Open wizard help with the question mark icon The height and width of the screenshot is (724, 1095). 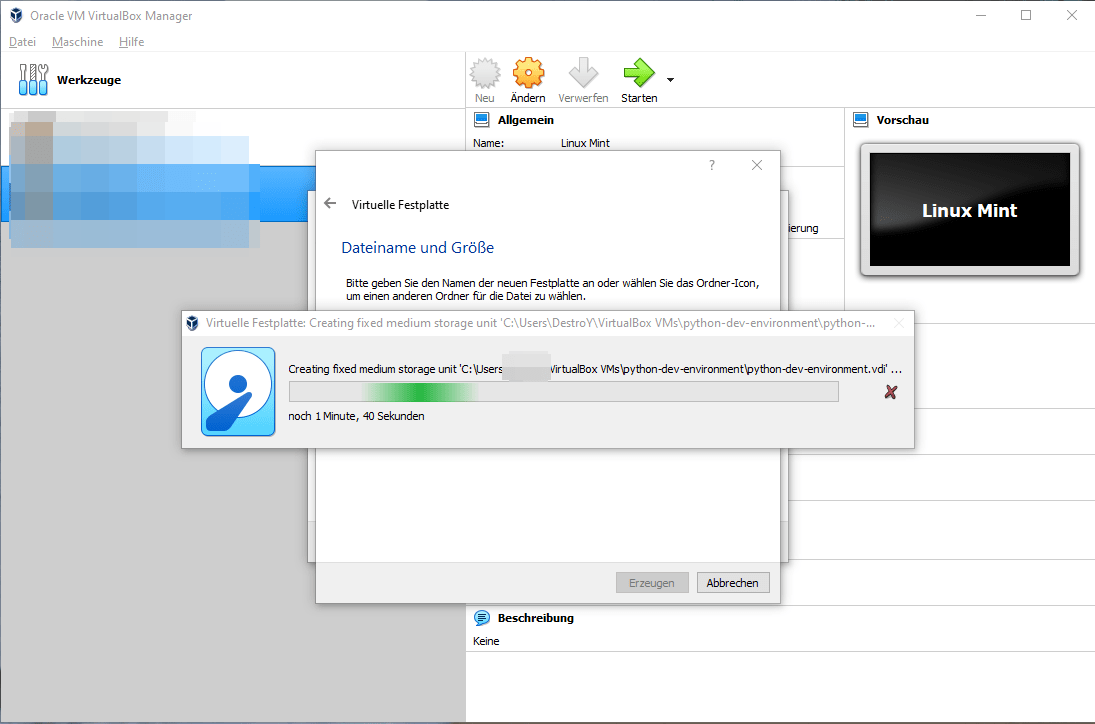coord(711,164)
